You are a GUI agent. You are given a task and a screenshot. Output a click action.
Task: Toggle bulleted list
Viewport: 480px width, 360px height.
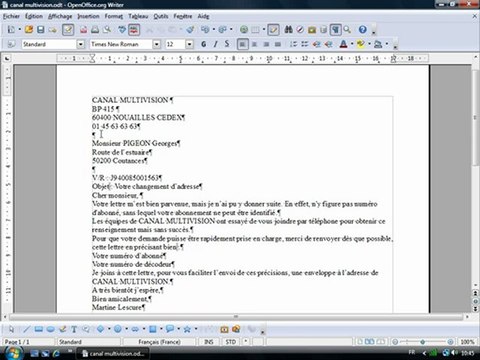[305, 44]
